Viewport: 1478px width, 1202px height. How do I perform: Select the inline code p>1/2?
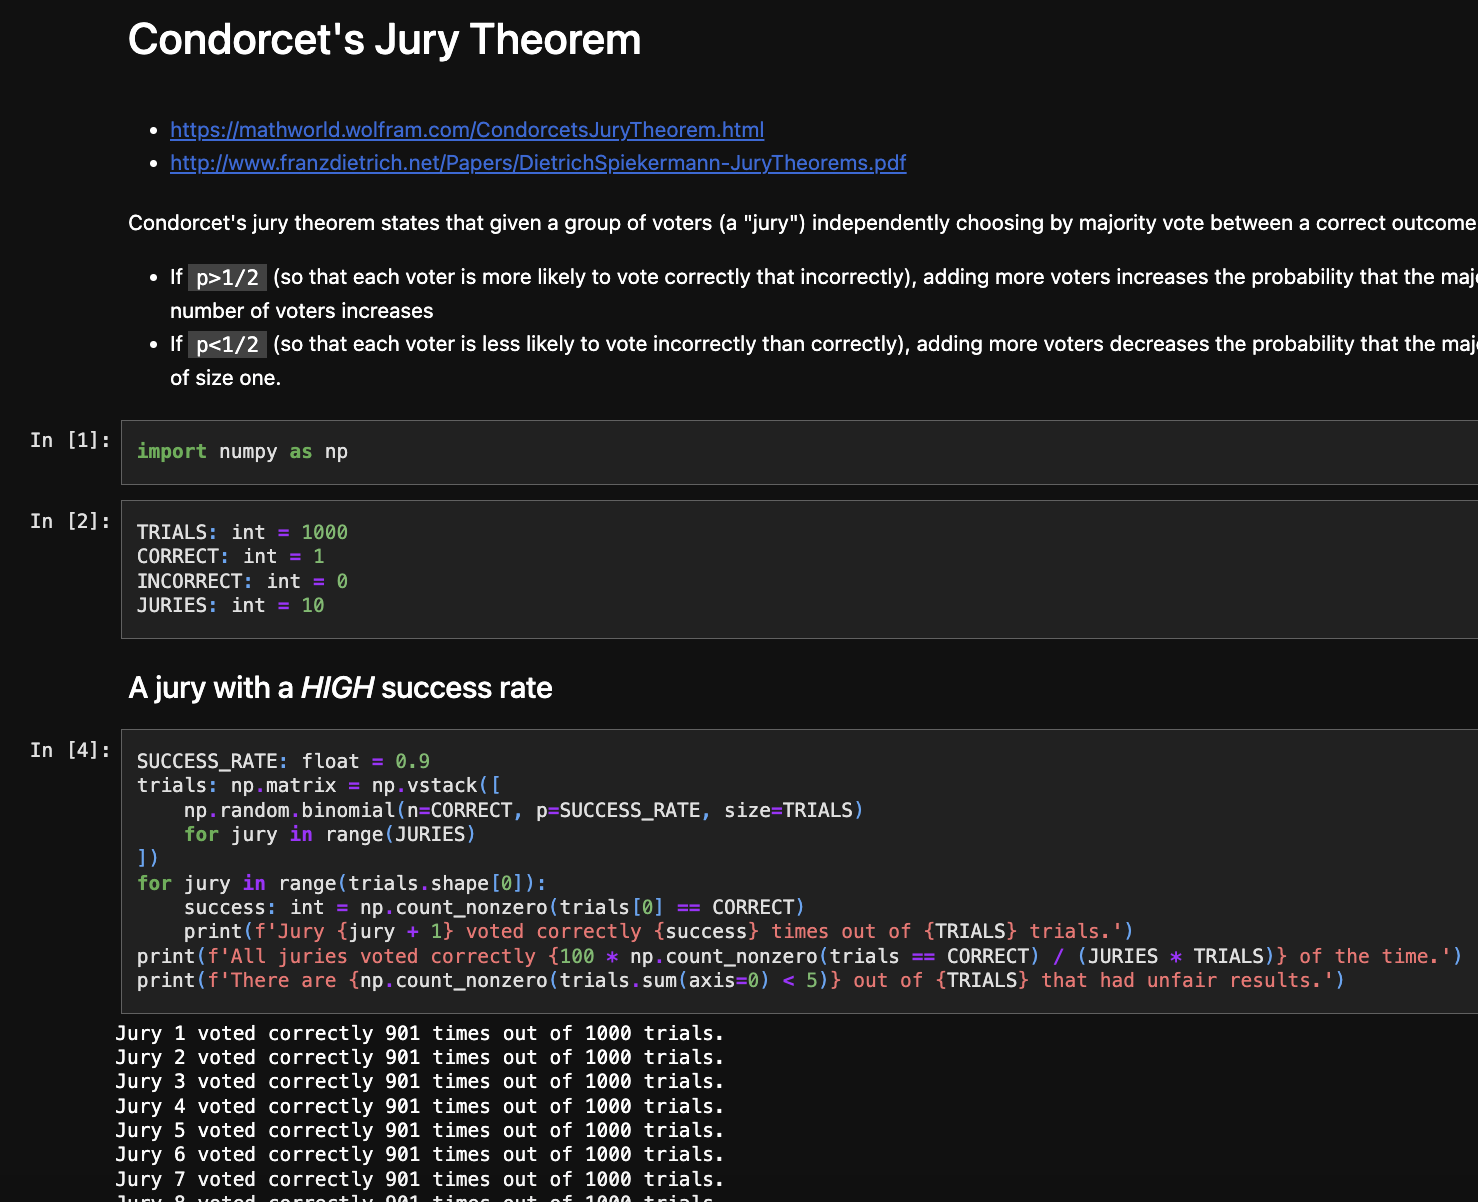(226, 277)
